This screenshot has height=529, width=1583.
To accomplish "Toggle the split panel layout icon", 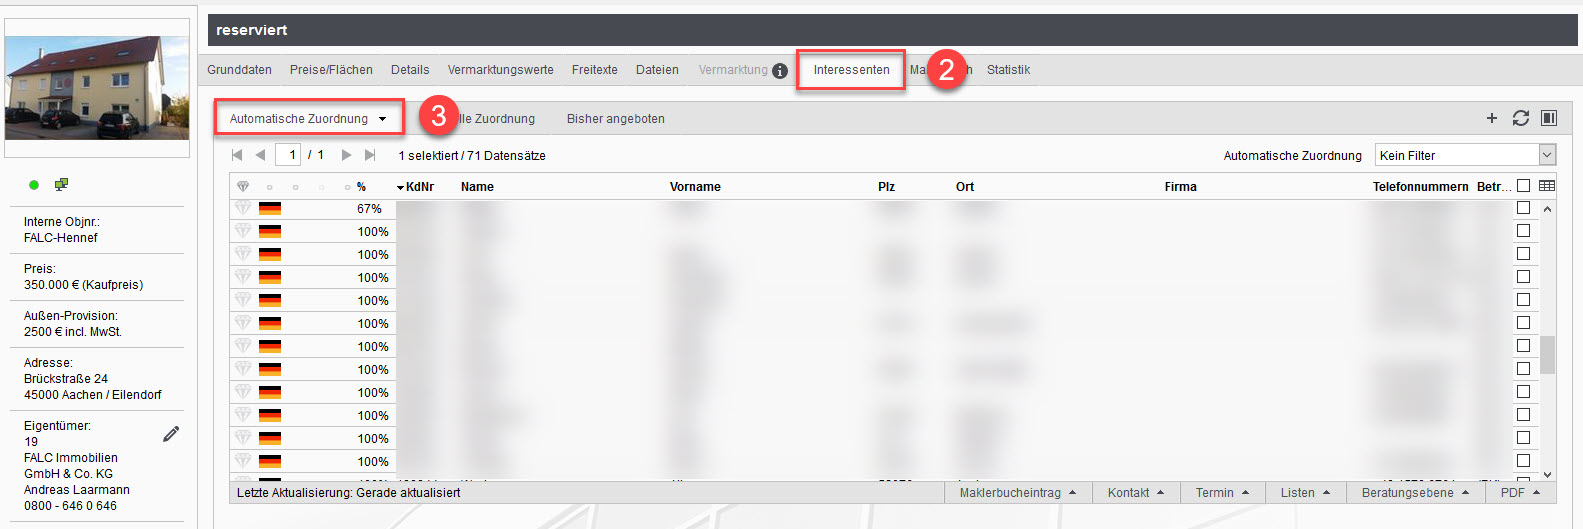I will point(1549,118).
